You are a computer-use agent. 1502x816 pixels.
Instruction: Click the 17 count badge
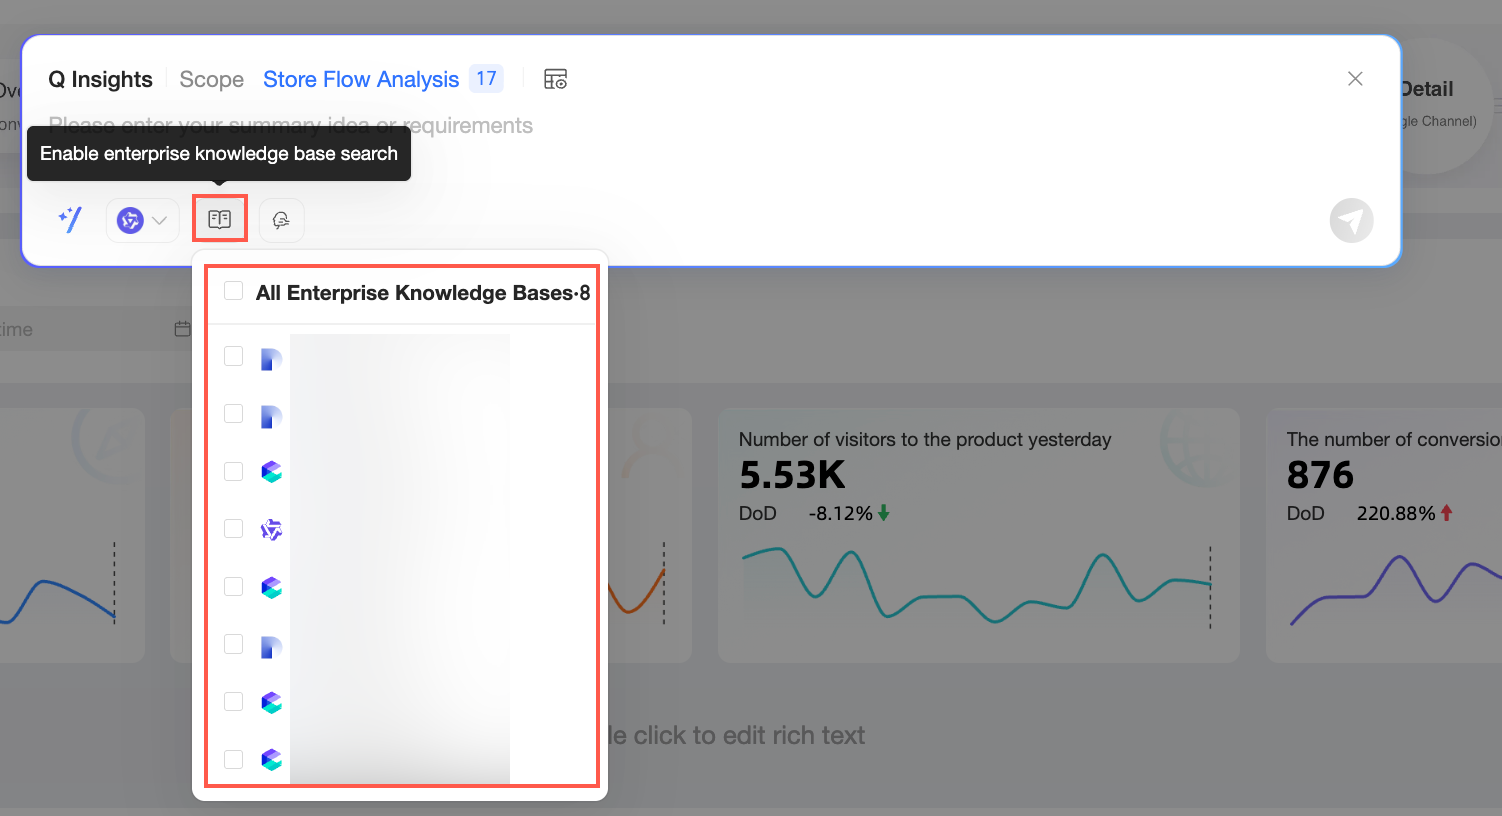click(486, 79)
